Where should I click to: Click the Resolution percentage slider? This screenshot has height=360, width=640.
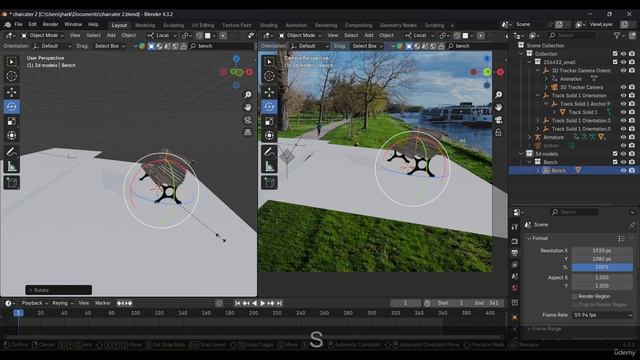point(602,267)
